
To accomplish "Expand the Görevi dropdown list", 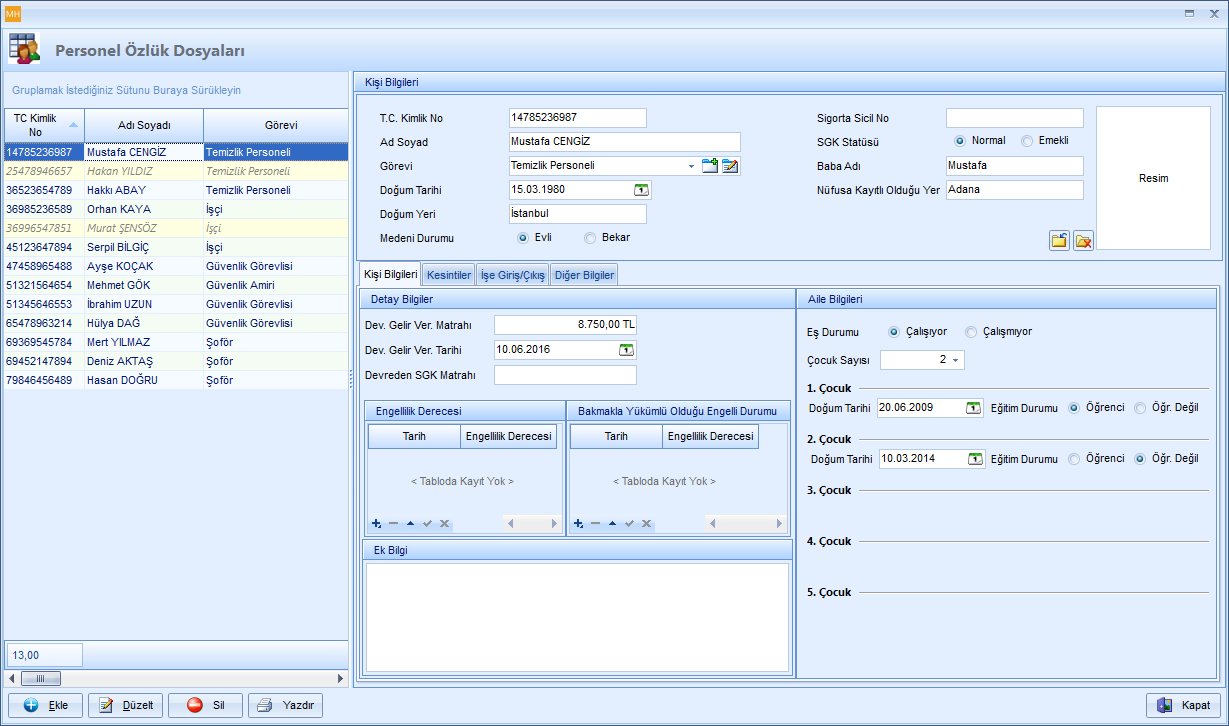I will coord(691,166).
